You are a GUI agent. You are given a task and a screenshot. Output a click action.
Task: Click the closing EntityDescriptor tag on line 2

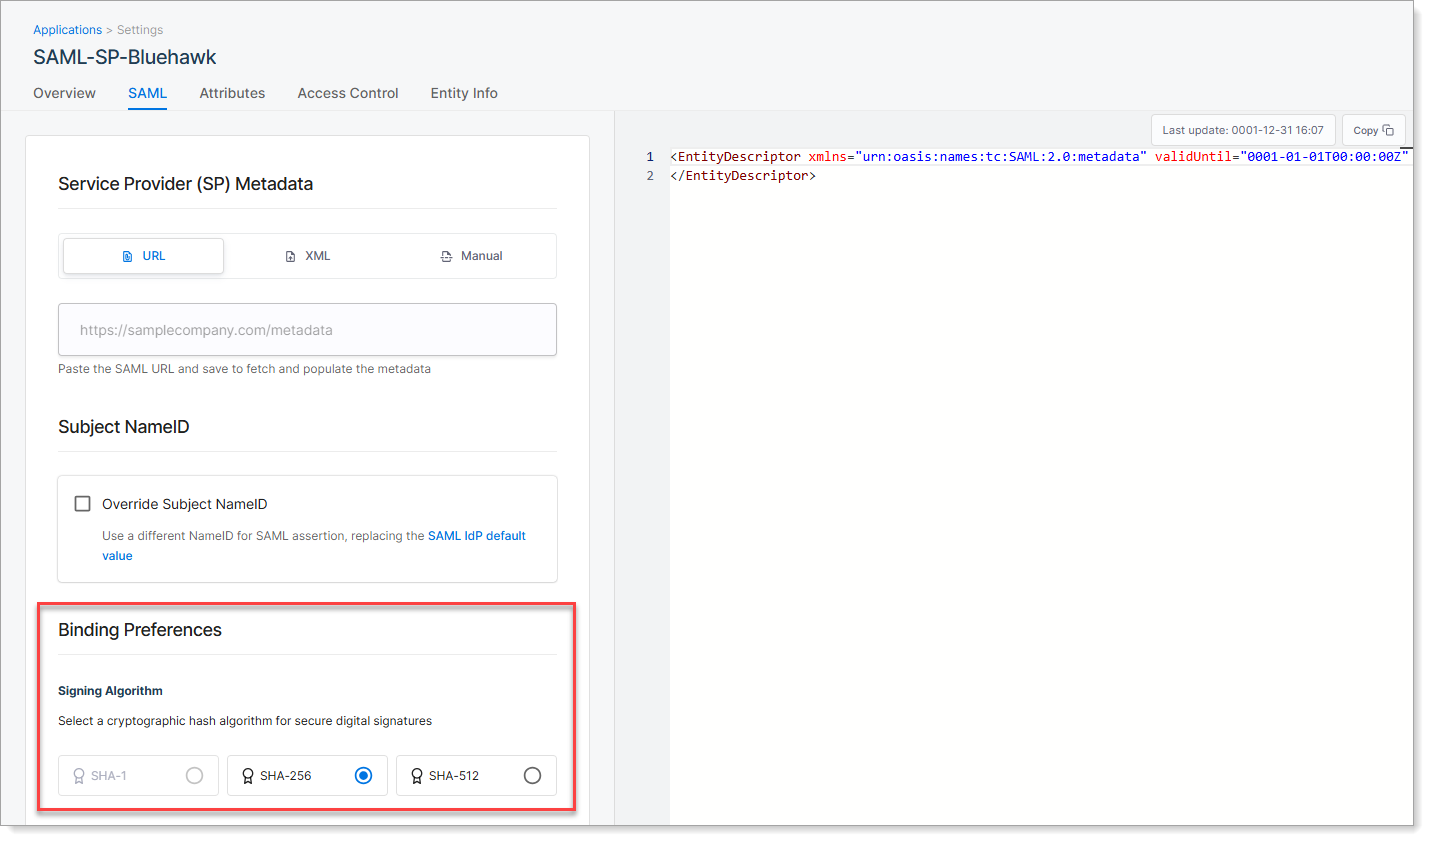(743, 176)
